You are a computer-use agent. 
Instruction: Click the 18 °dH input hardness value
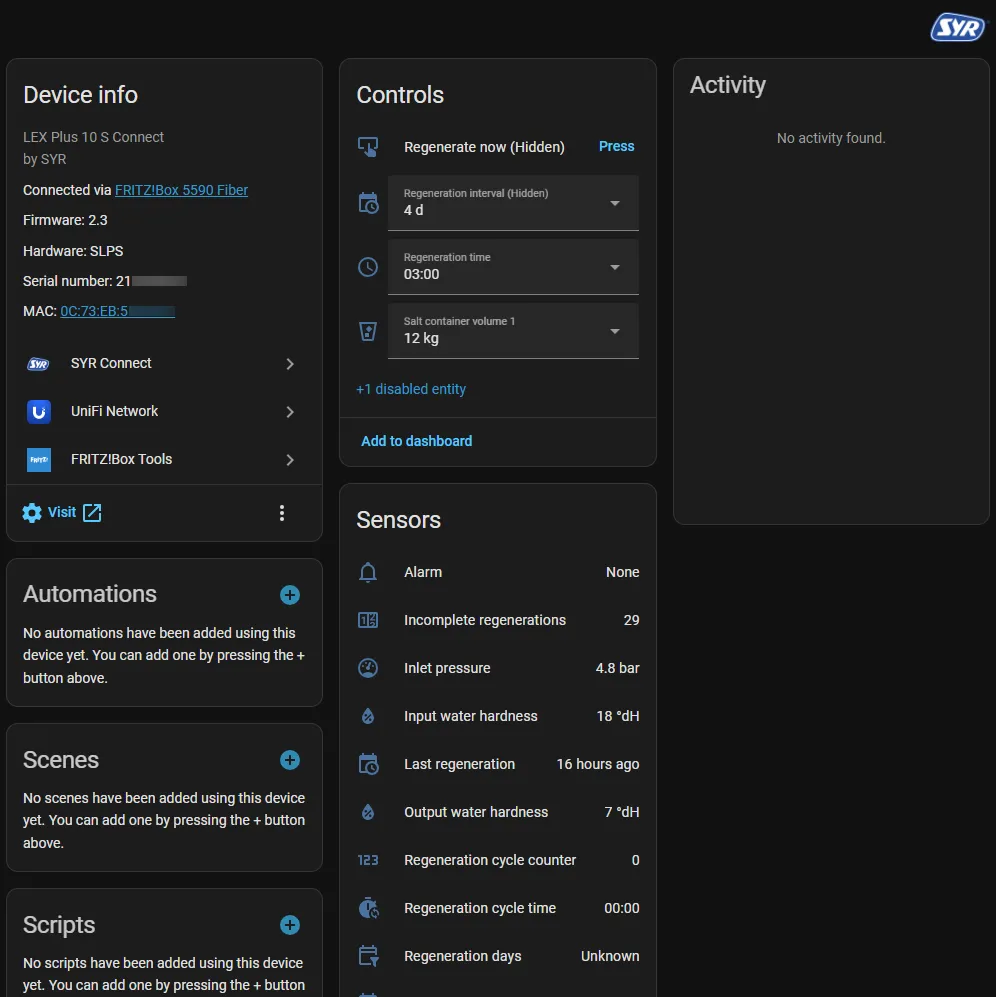(618, 716)
